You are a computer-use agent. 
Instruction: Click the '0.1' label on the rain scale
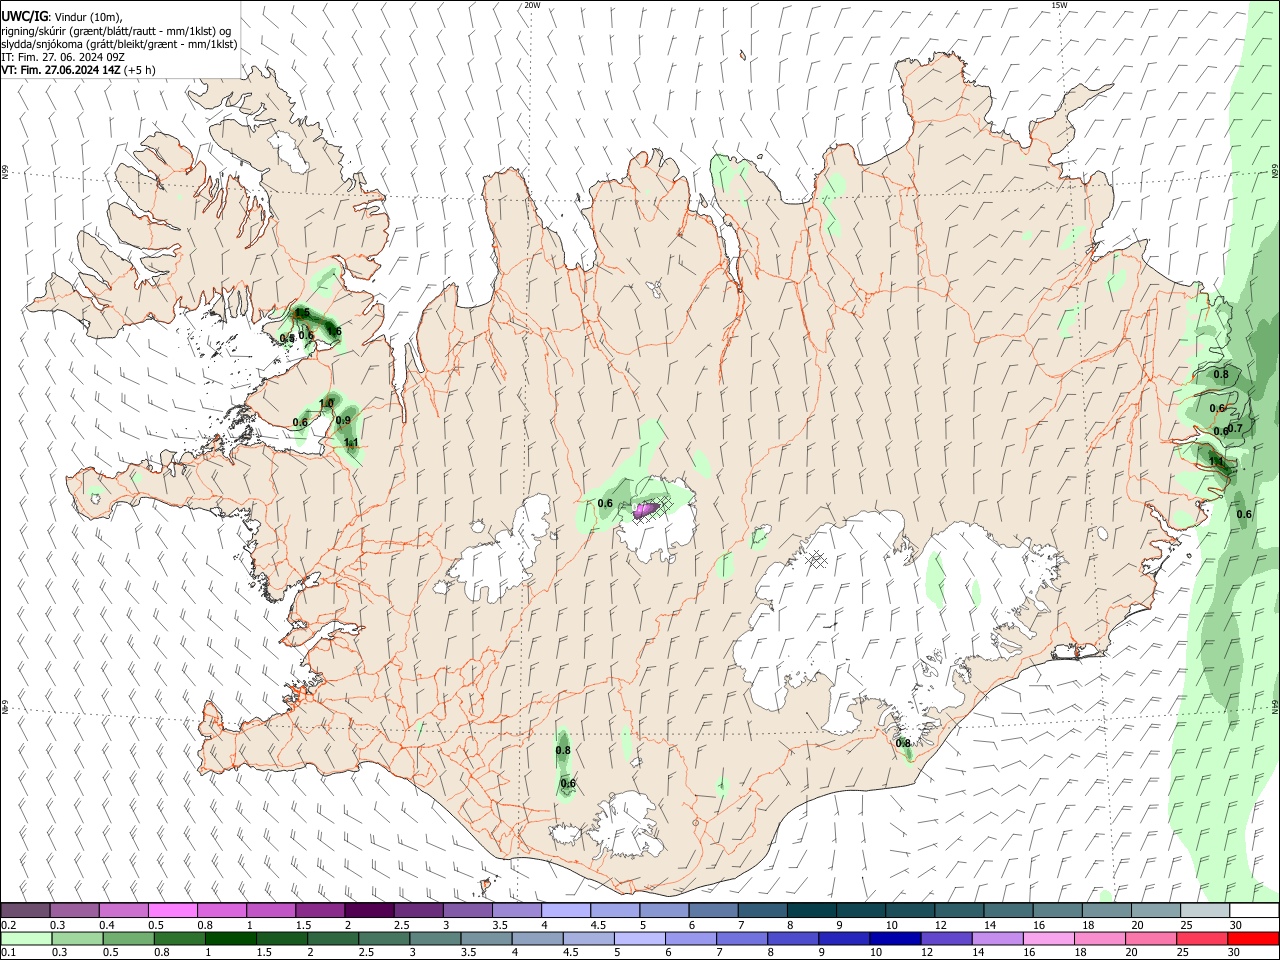tap(9, 953)
